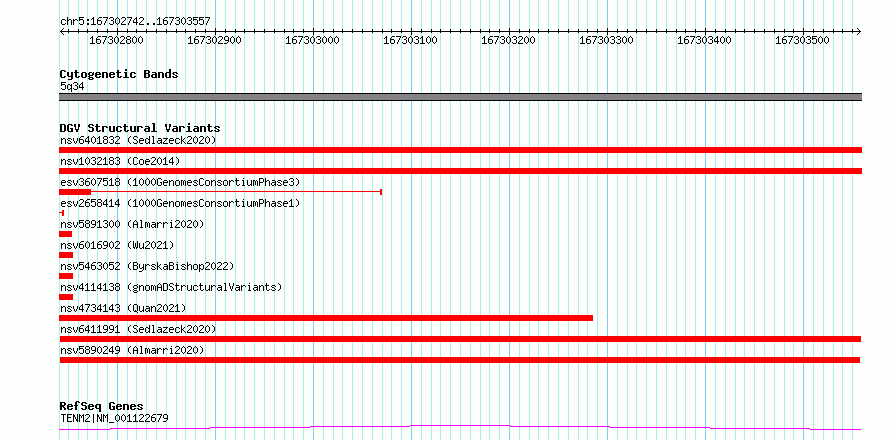Click the Cytogenetic Bands track title
890x440 pixels.
click(119, 74)
